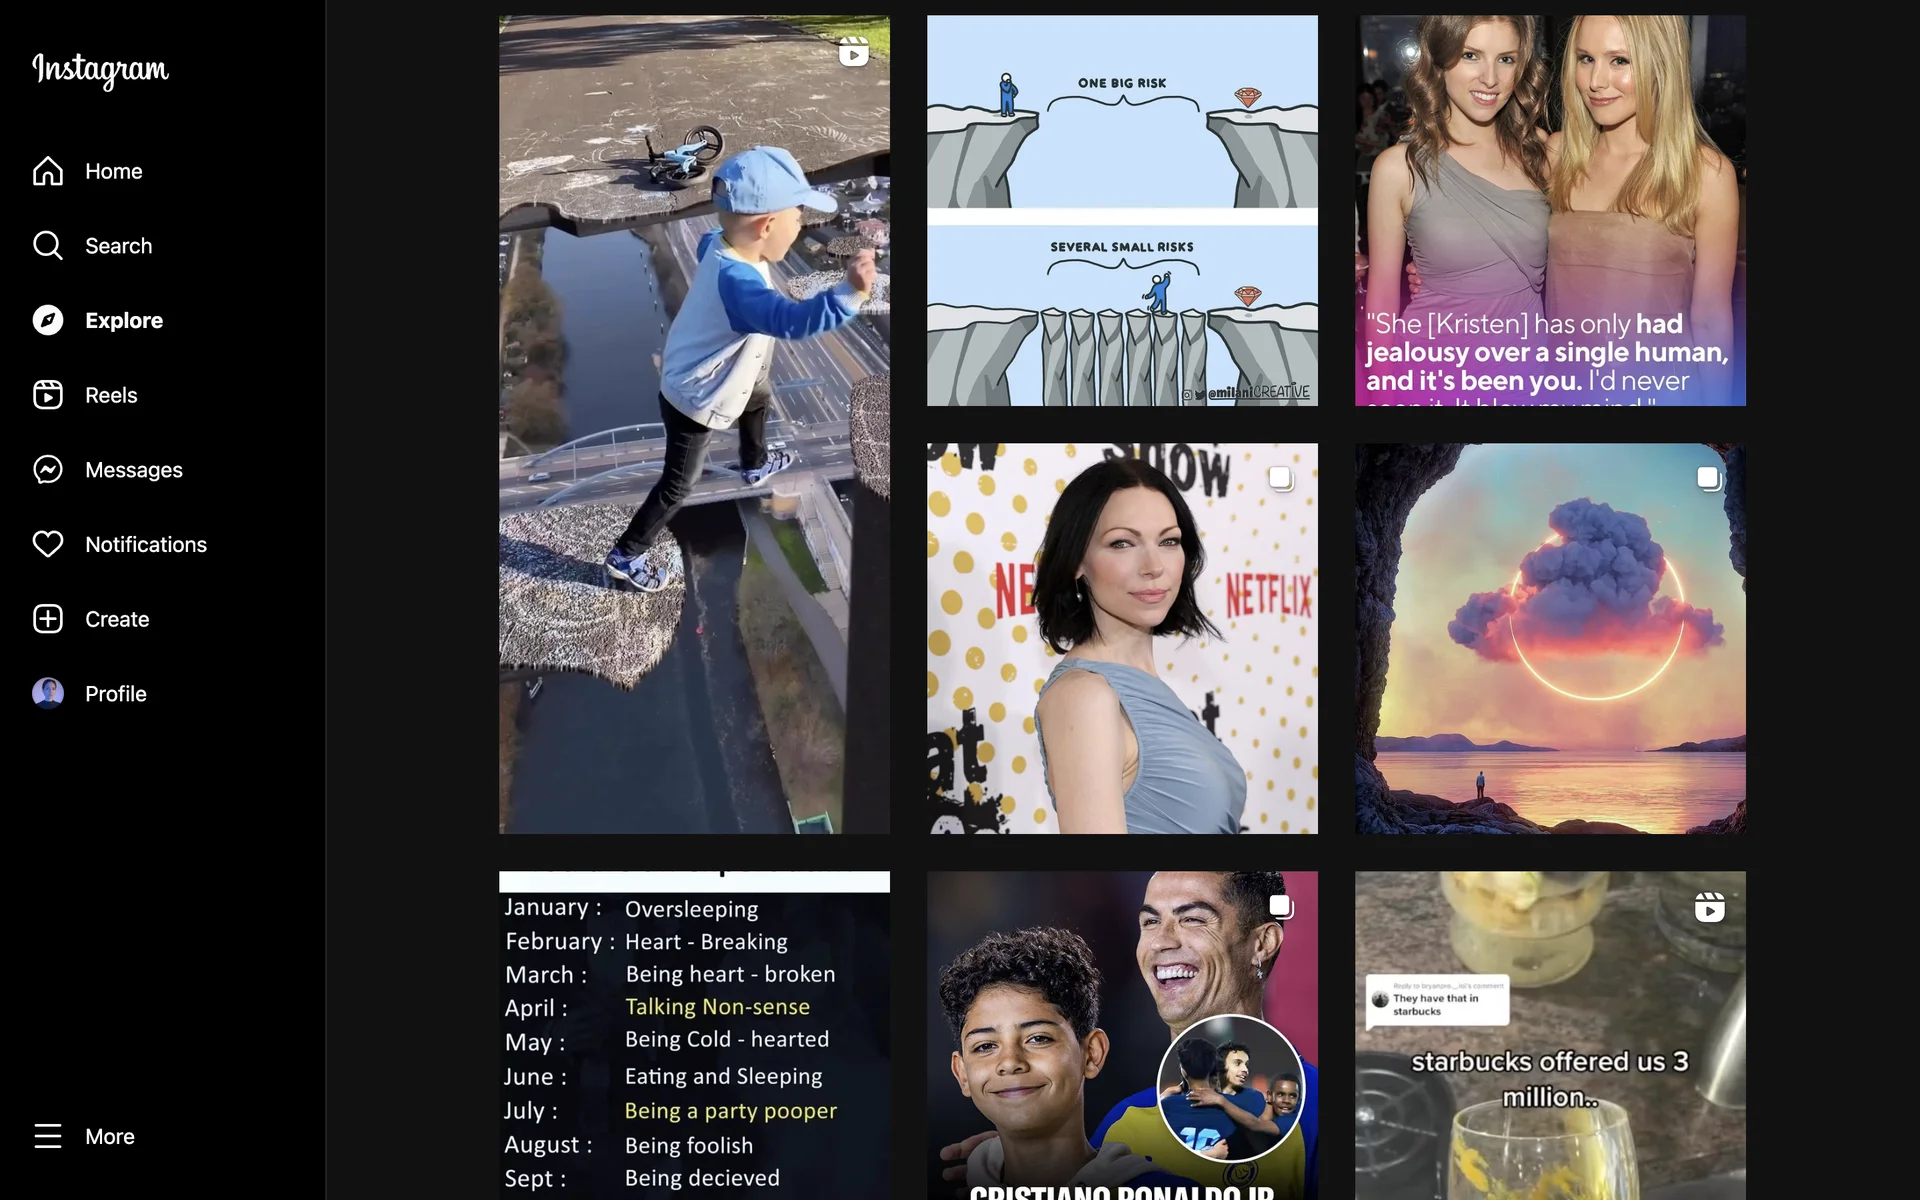The width and height of the screenshot is (1920, 1200).
Task: Expand the More hamburger menu
Action: coord(47,1136)
